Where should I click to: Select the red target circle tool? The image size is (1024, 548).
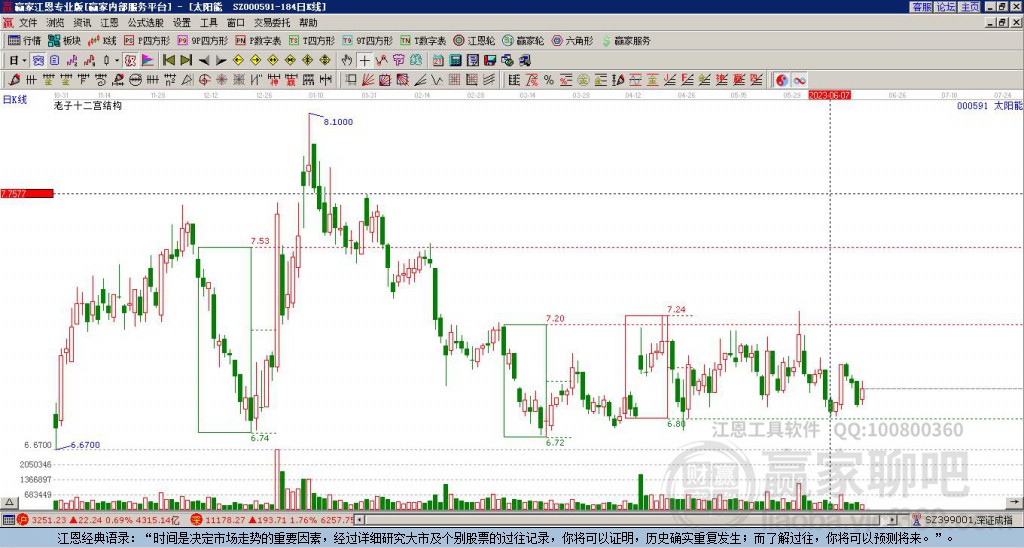coord(204,80)
